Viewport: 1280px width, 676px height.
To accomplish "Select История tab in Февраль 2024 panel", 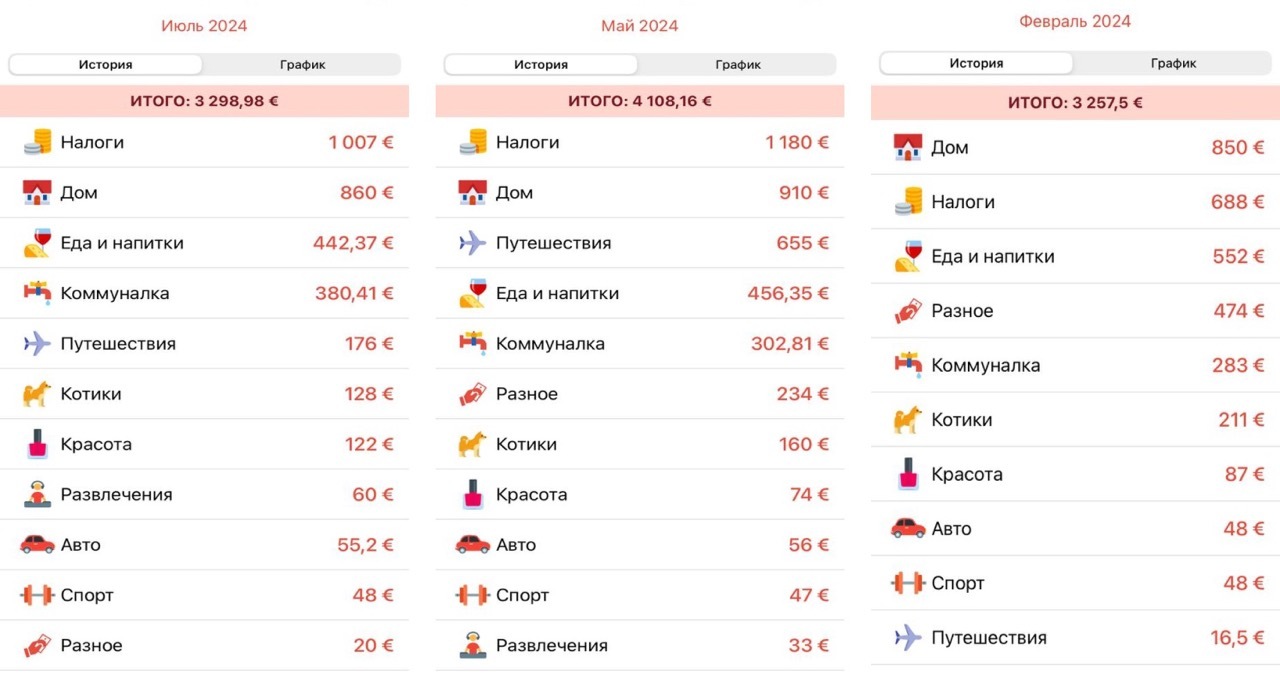I will coord(976,63).
